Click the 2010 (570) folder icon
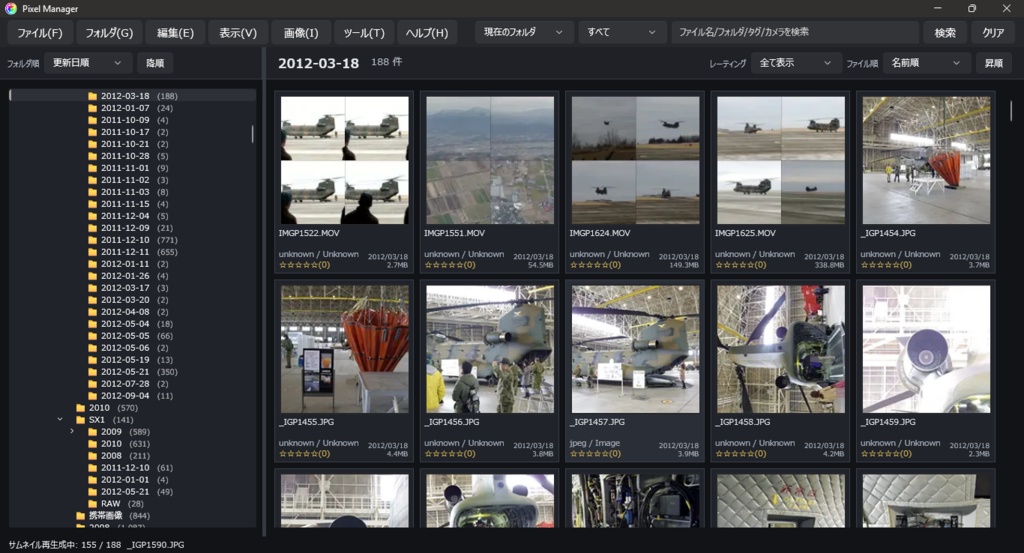1024x553 pixels. [81, 408]
